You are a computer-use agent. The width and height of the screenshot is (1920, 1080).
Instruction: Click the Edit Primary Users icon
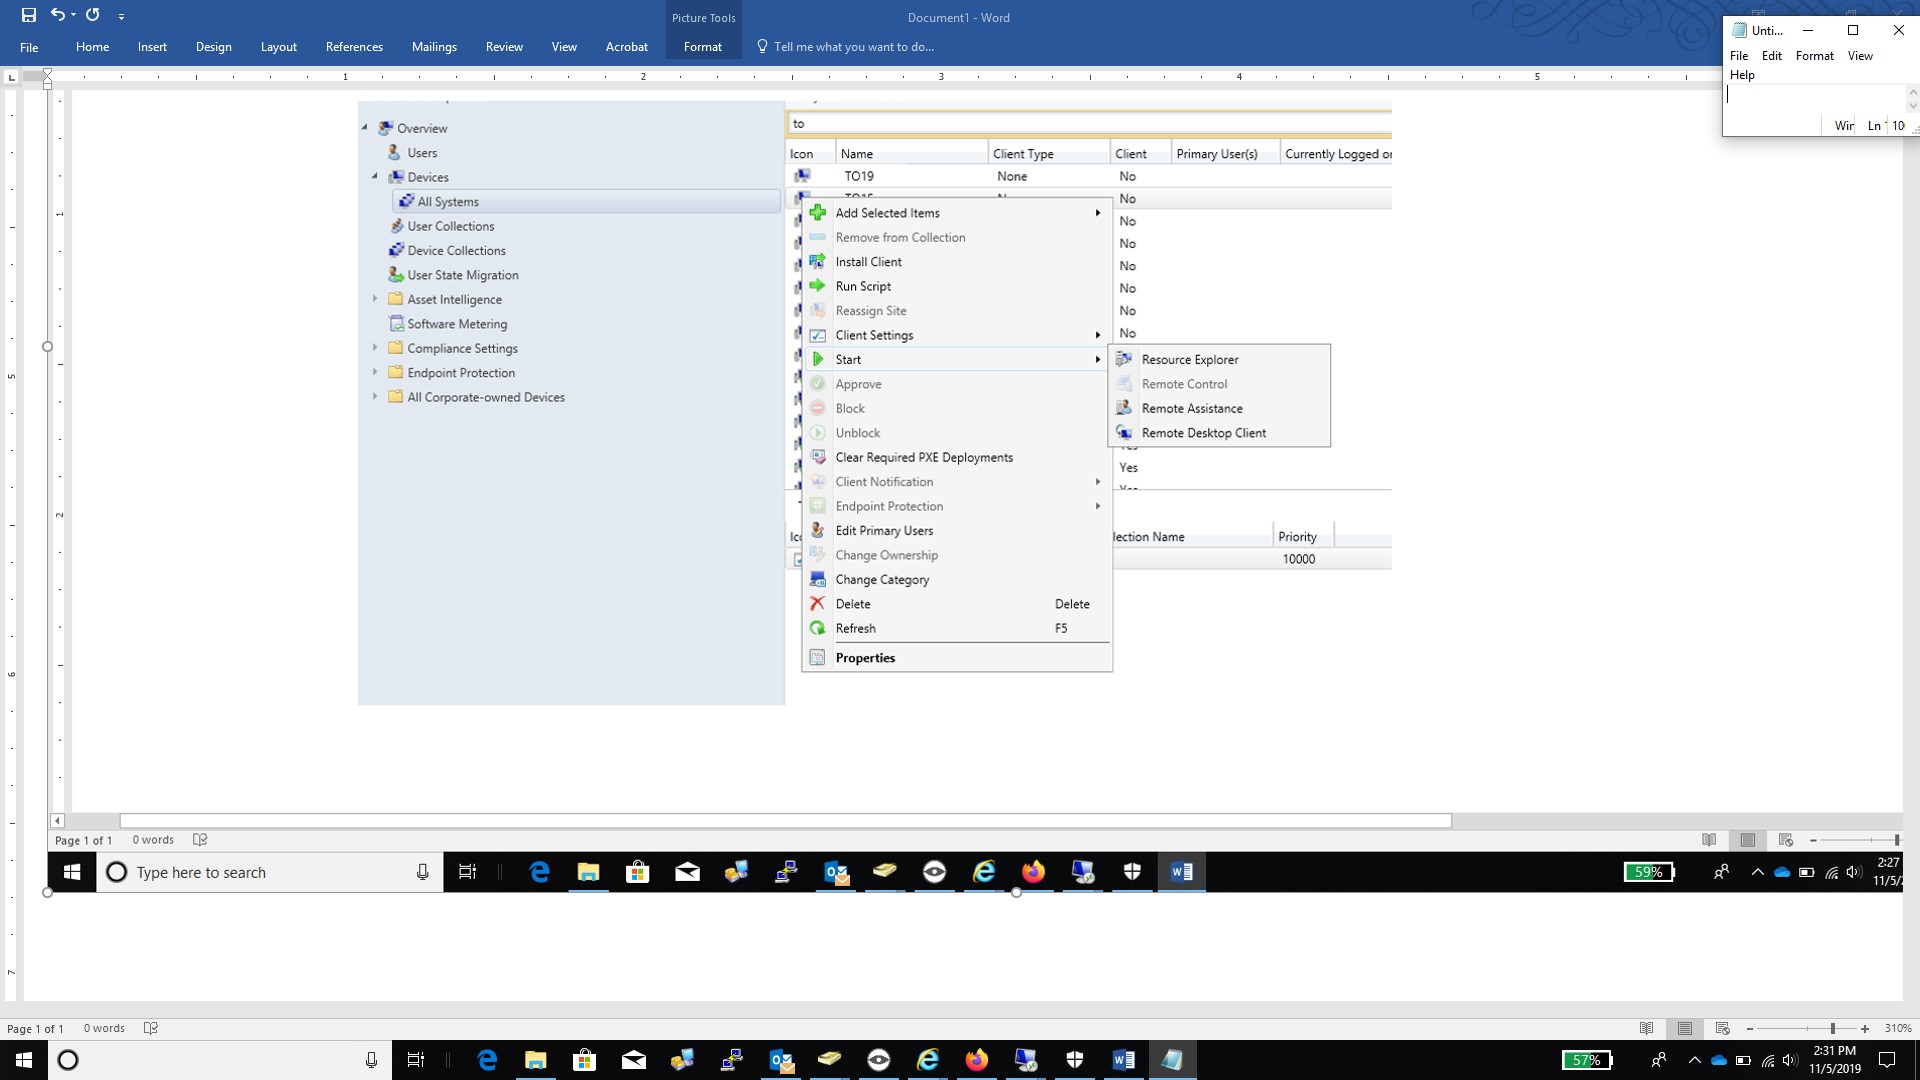click(x=817, y=531)
